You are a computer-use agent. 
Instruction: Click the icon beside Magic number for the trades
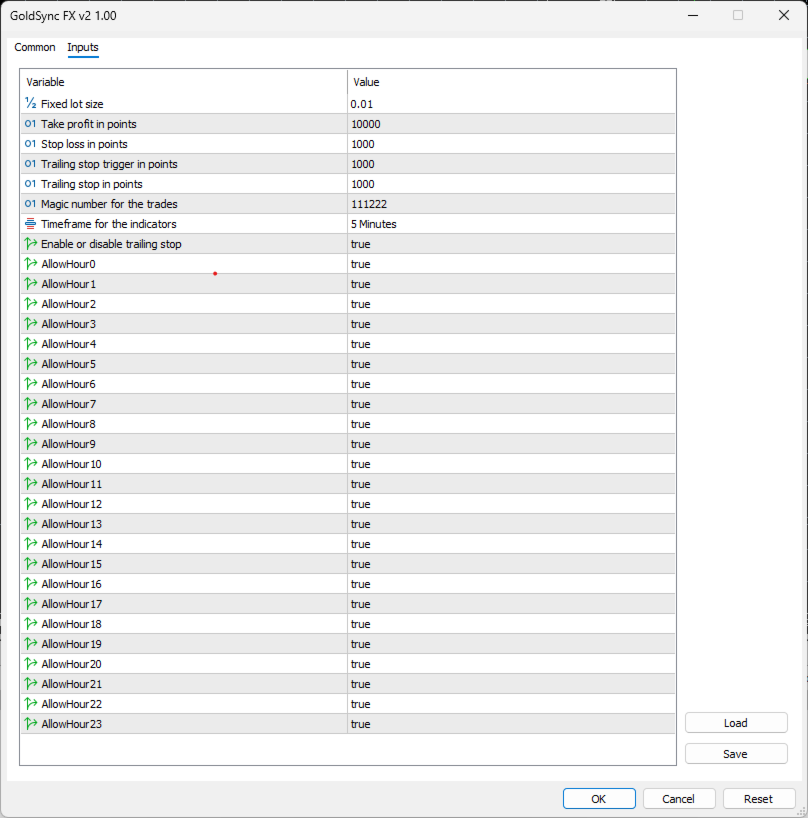[x=31, y=203]
